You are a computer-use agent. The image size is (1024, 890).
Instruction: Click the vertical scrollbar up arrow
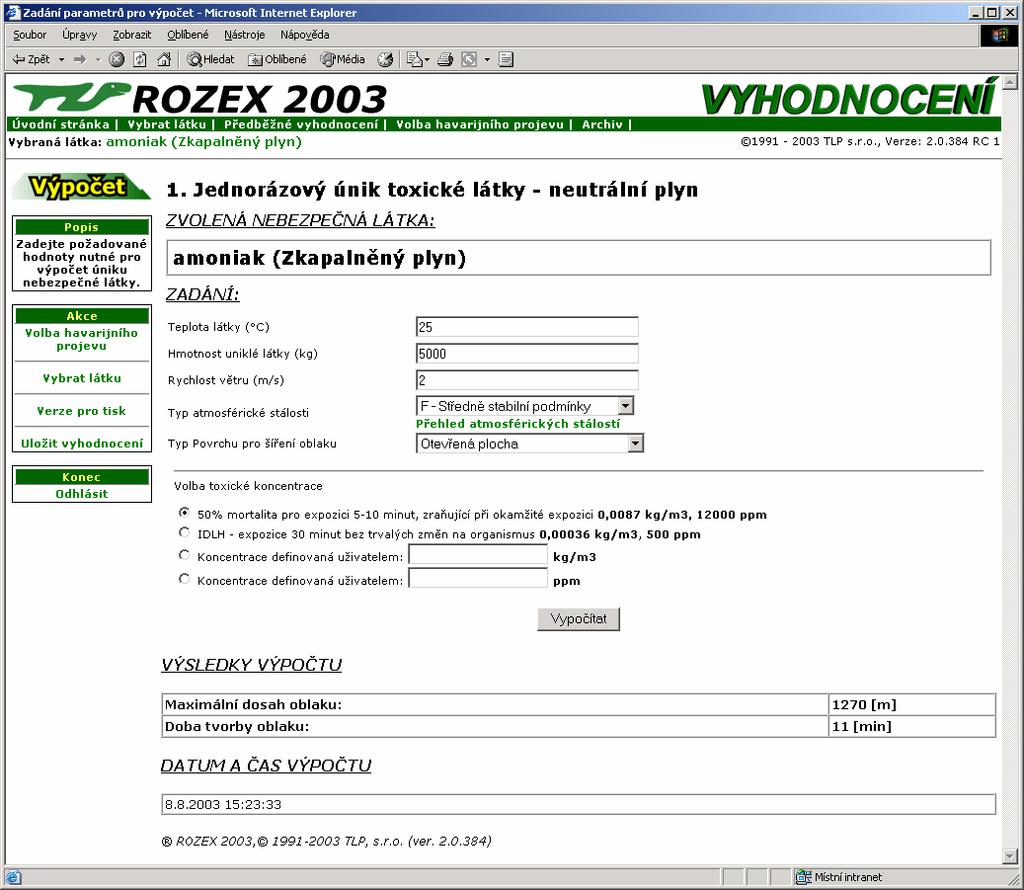click(1010, 82)
